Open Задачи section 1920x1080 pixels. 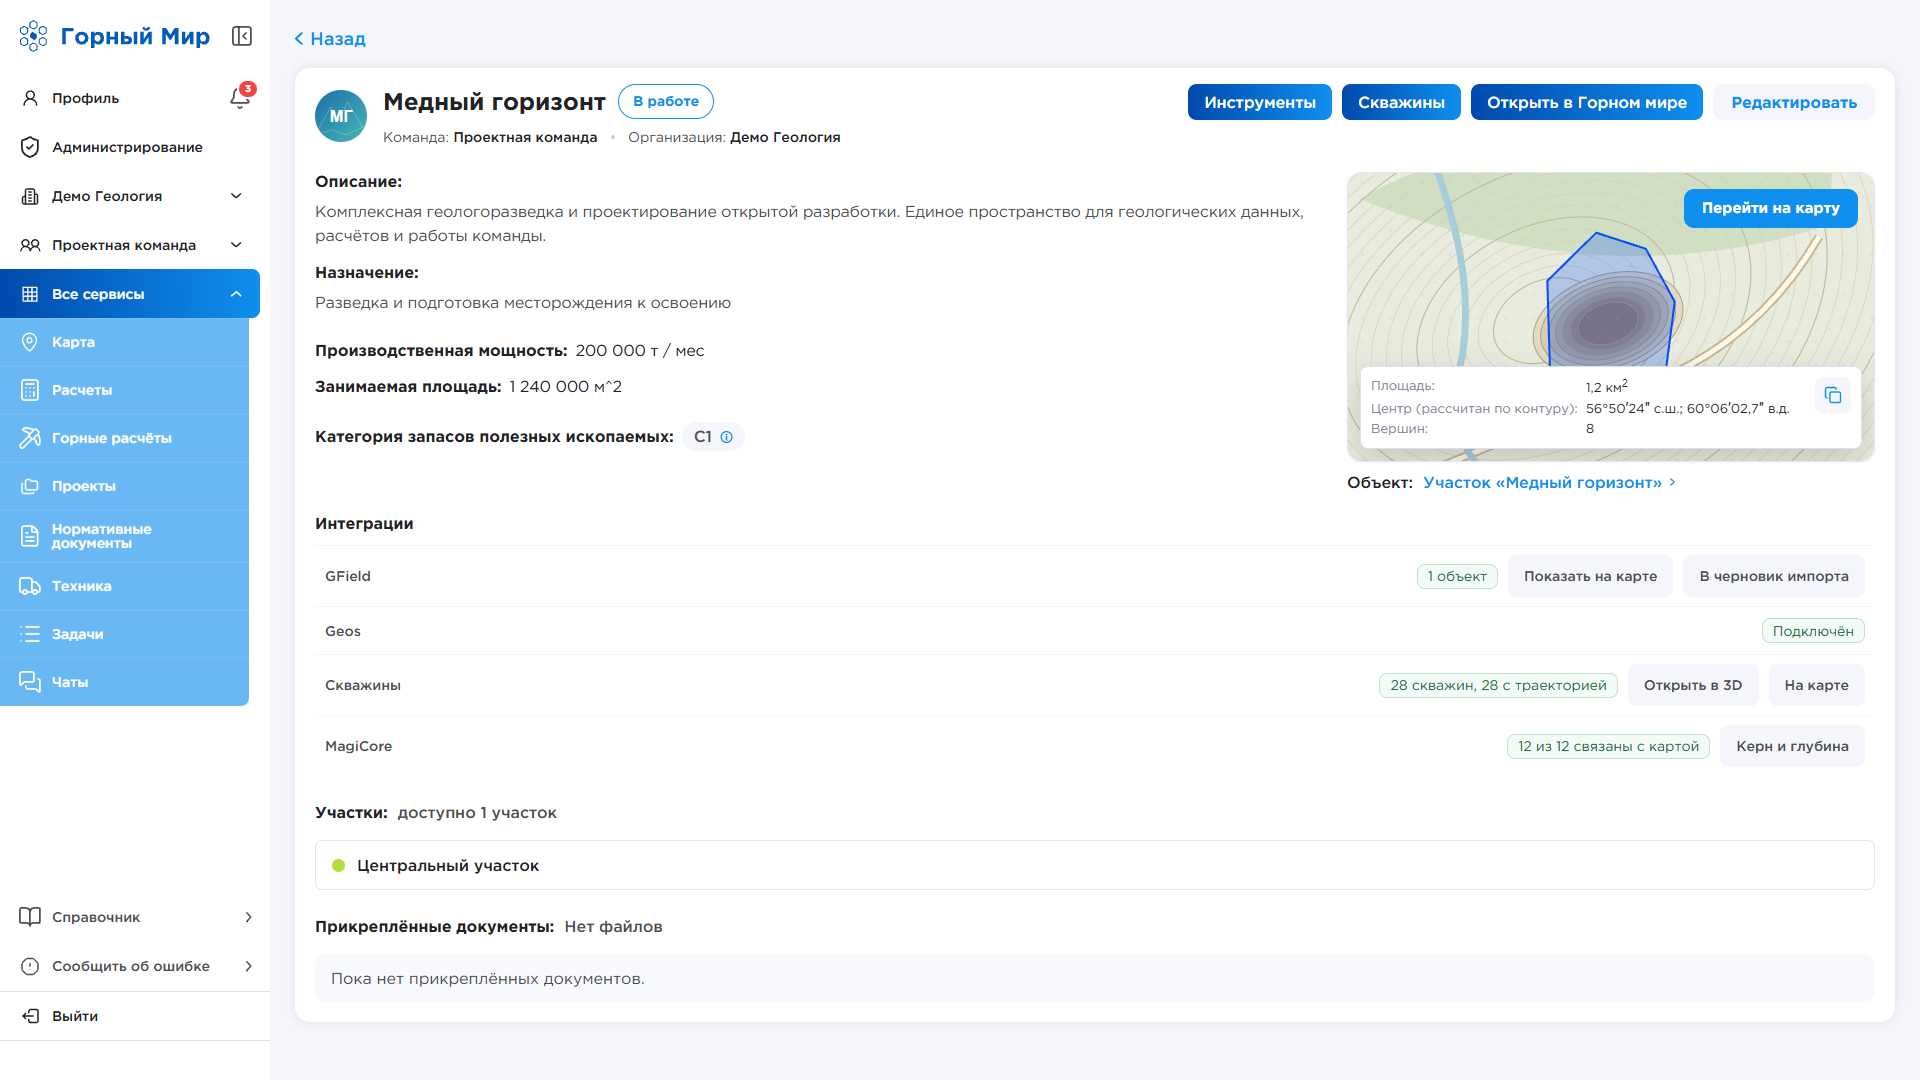(124, 634)
